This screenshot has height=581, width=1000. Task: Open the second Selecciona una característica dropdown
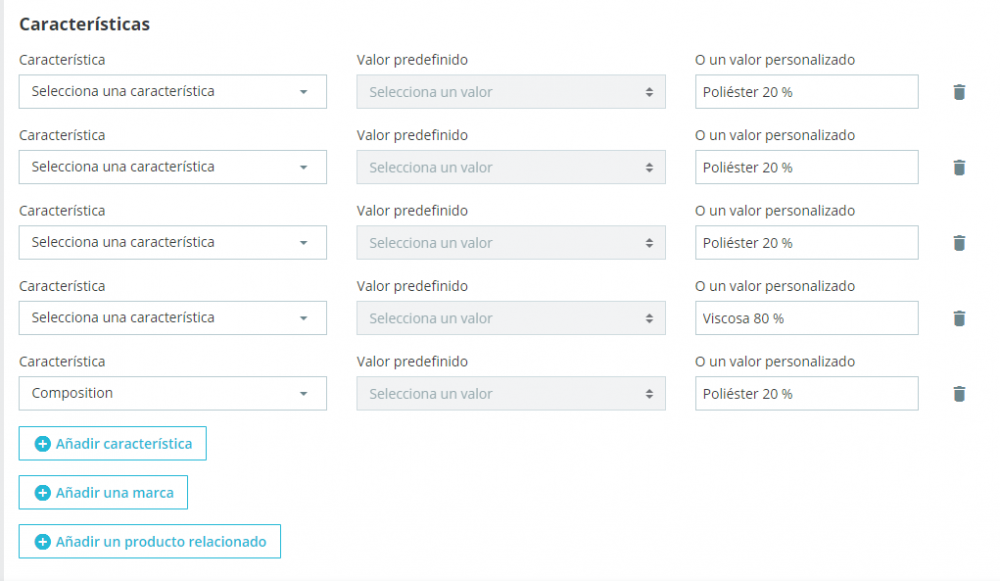(172, 167)
